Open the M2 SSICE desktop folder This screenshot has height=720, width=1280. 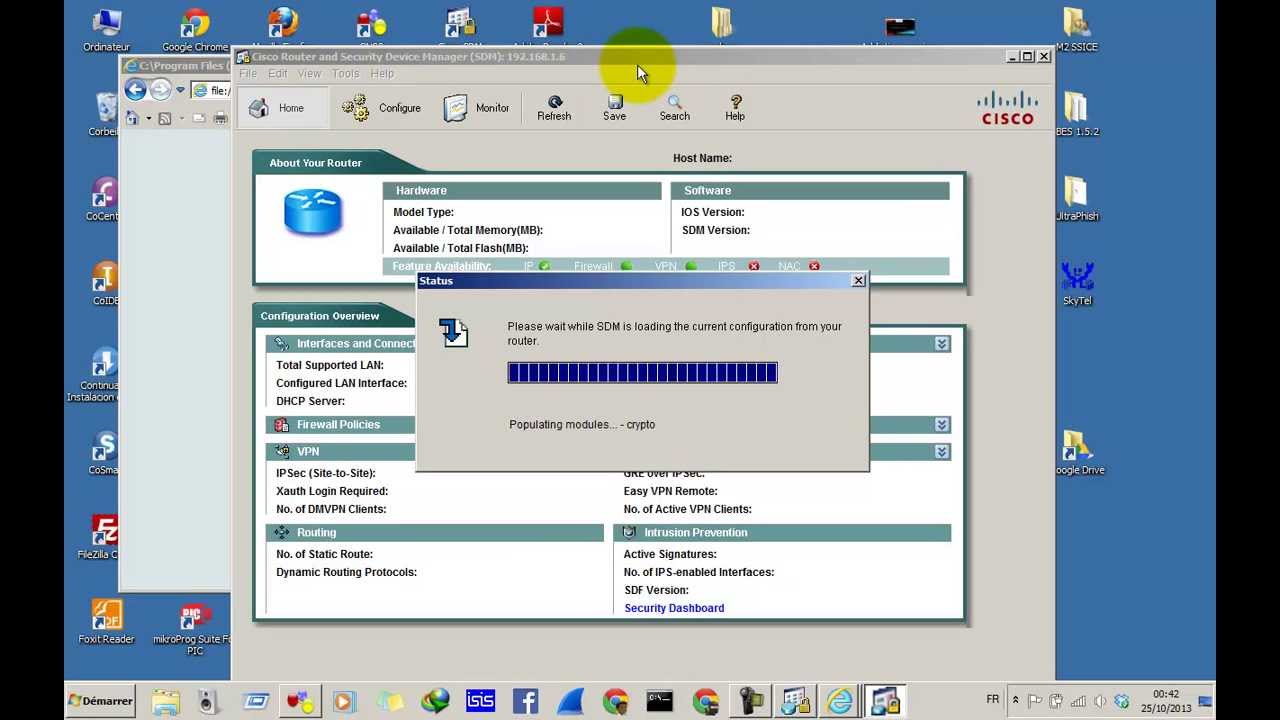pyautogui.click(x=1077, y=30)
